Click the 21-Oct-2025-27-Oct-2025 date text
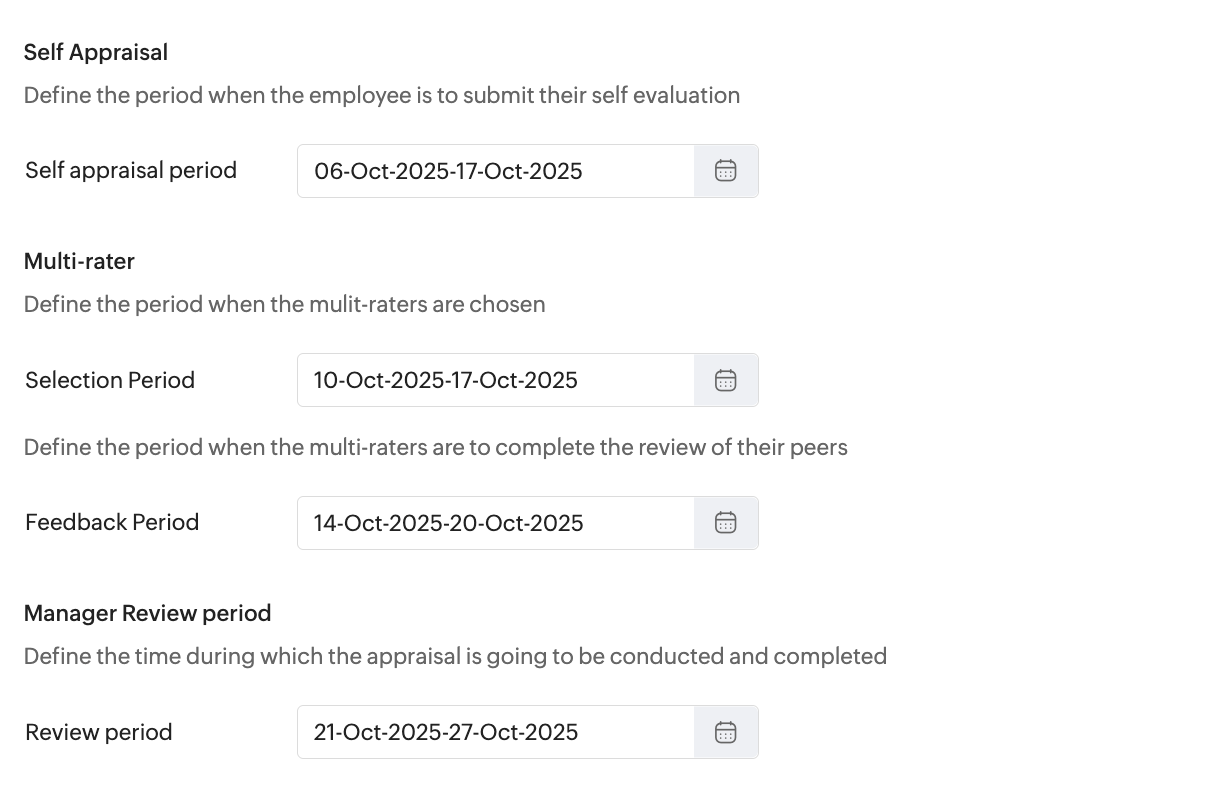The height and width of the screenshot is (804, 1206). tap(446, 732)
